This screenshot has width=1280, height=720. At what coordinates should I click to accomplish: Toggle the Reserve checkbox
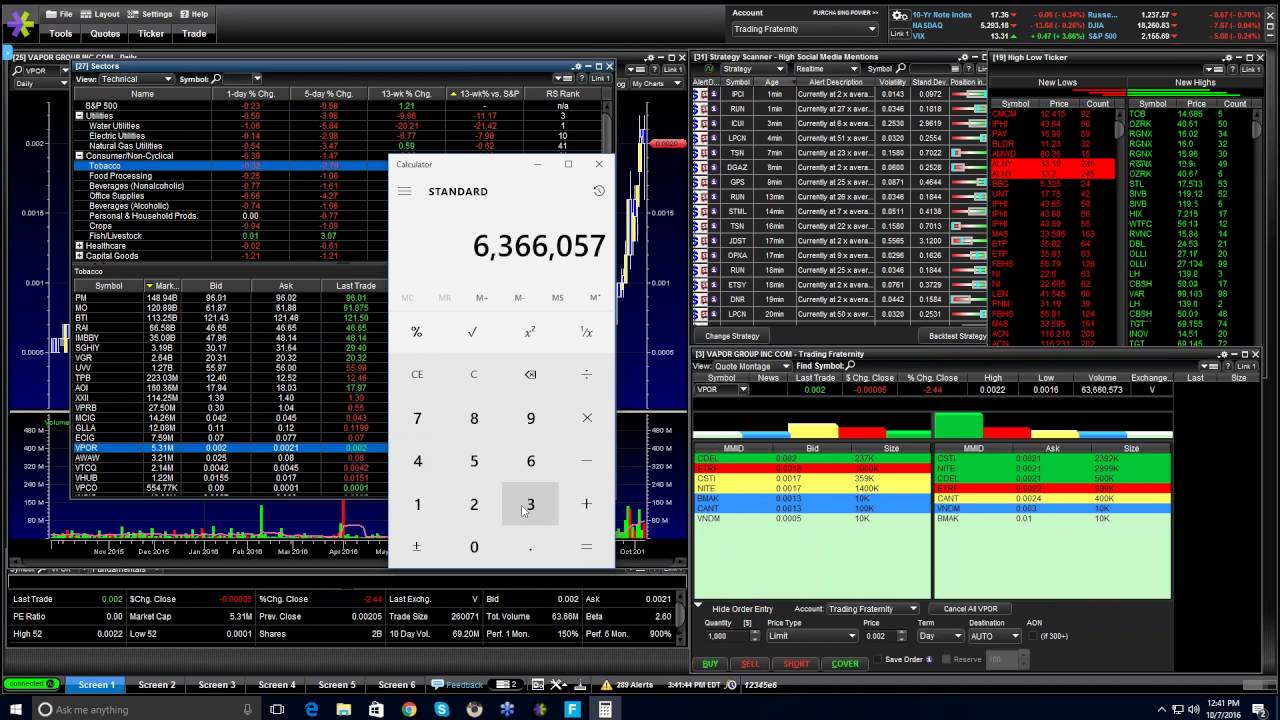[x=947, y=659]
